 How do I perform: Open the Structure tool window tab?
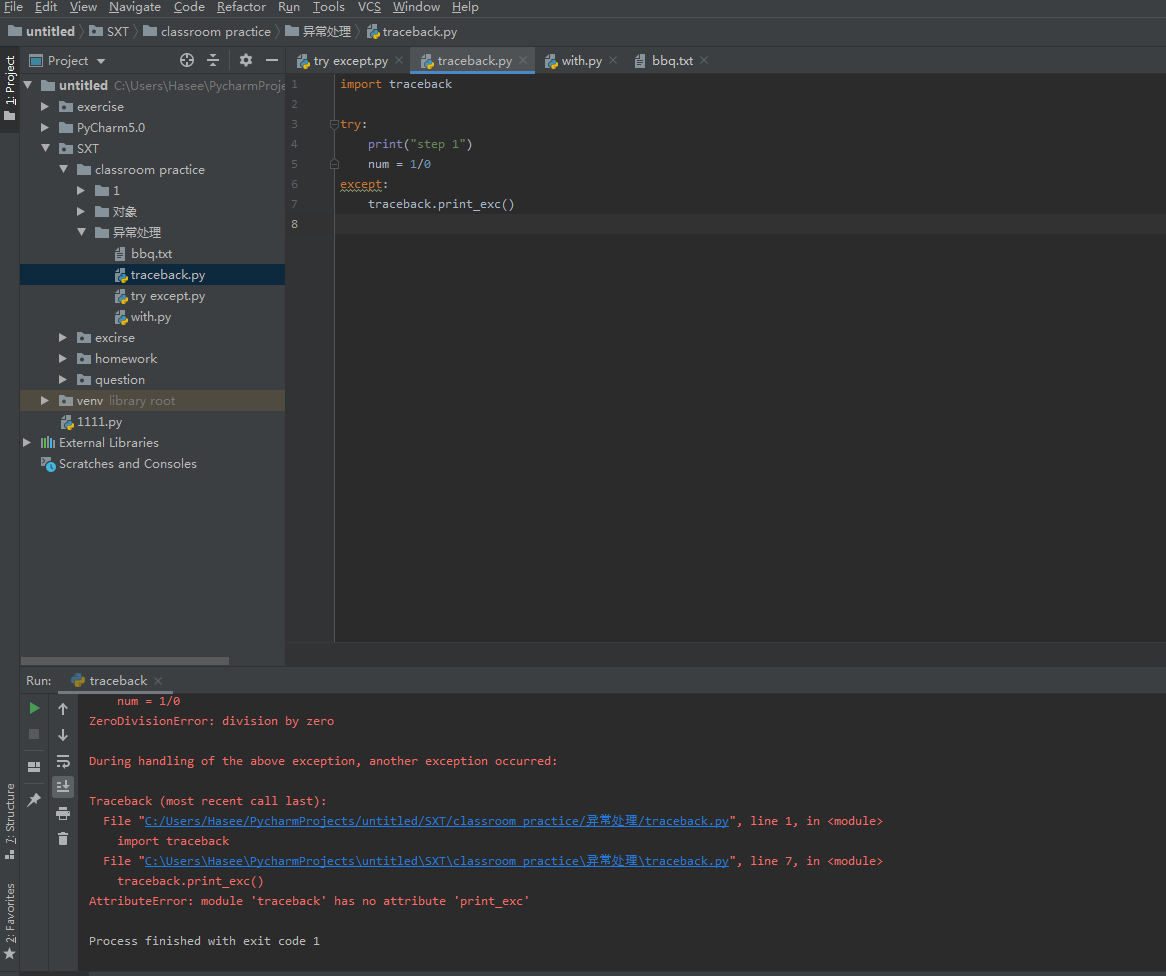point(10,821)
